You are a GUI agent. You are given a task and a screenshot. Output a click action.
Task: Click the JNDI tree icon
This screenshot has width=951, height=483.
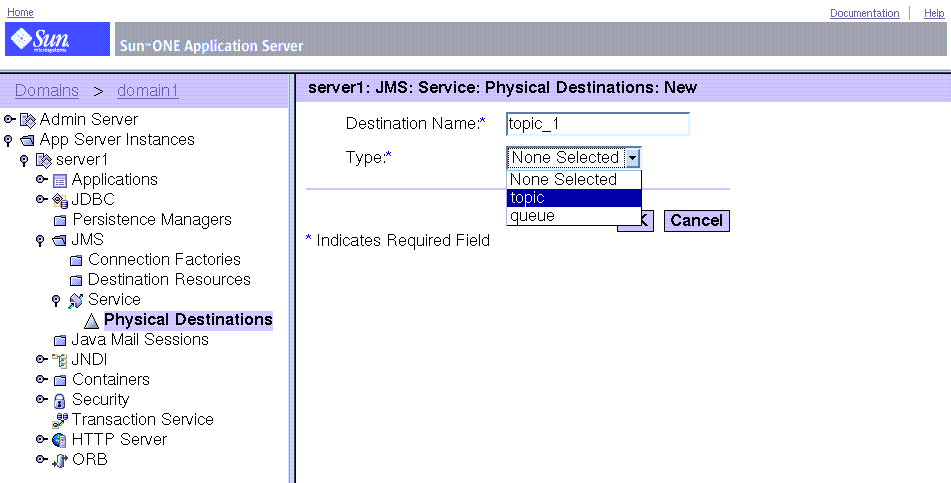pos(59,360)
